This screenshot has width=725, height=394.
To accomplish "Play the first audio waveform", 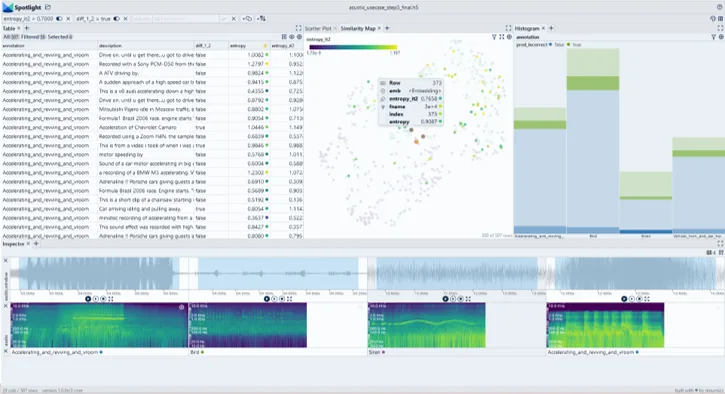I will tap(88, 299).
